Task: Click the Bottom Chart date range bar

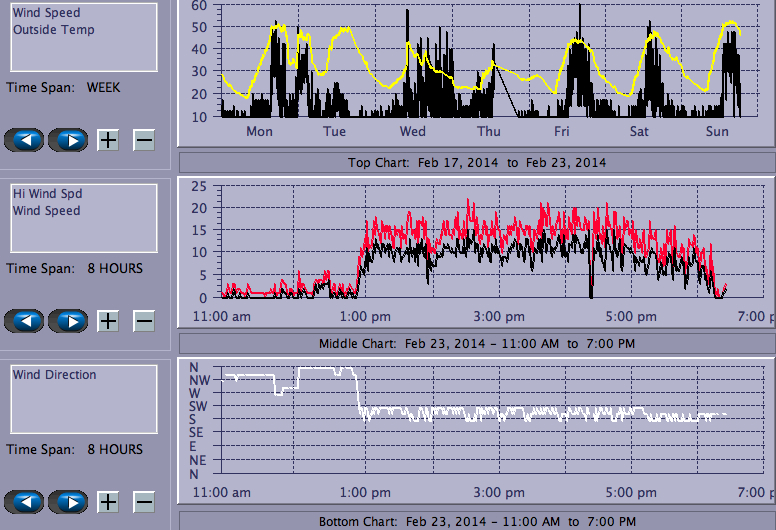Action: tap(476, 521)
